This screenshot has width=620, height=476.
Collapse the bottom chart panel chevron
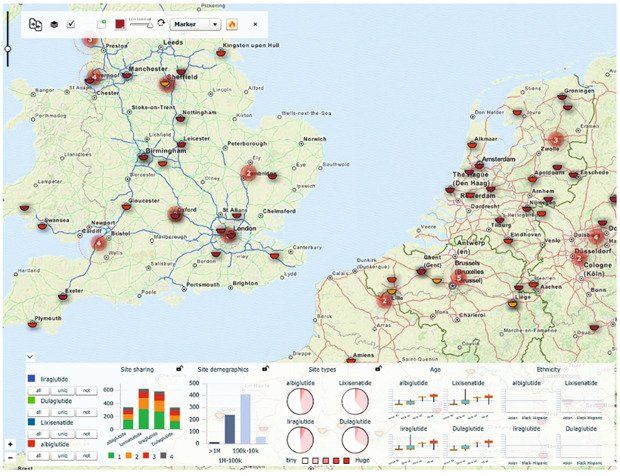30,356
